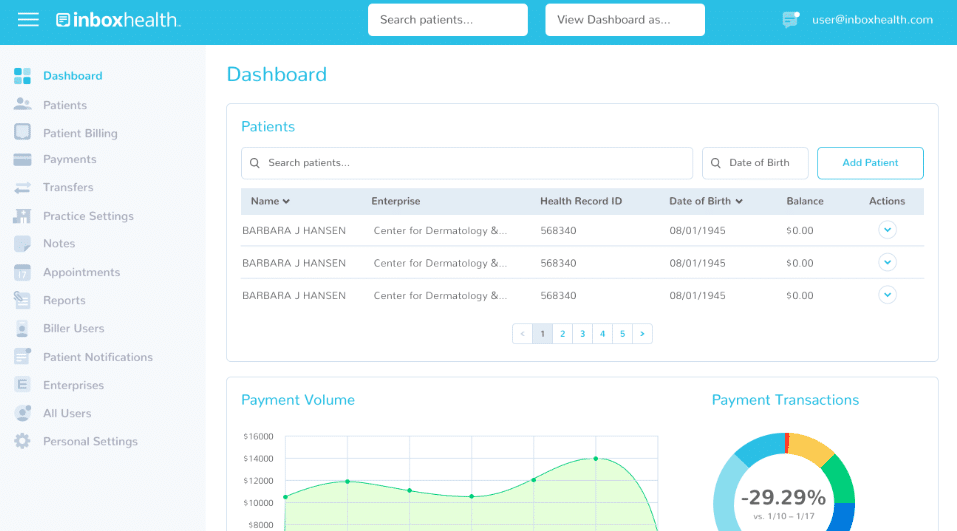Image resolution: width=957 pixels, height=531 pixels.
Task: Click magnifier icon in Date of Birth field
Action: pyautogui.click(x=716, y=163)
